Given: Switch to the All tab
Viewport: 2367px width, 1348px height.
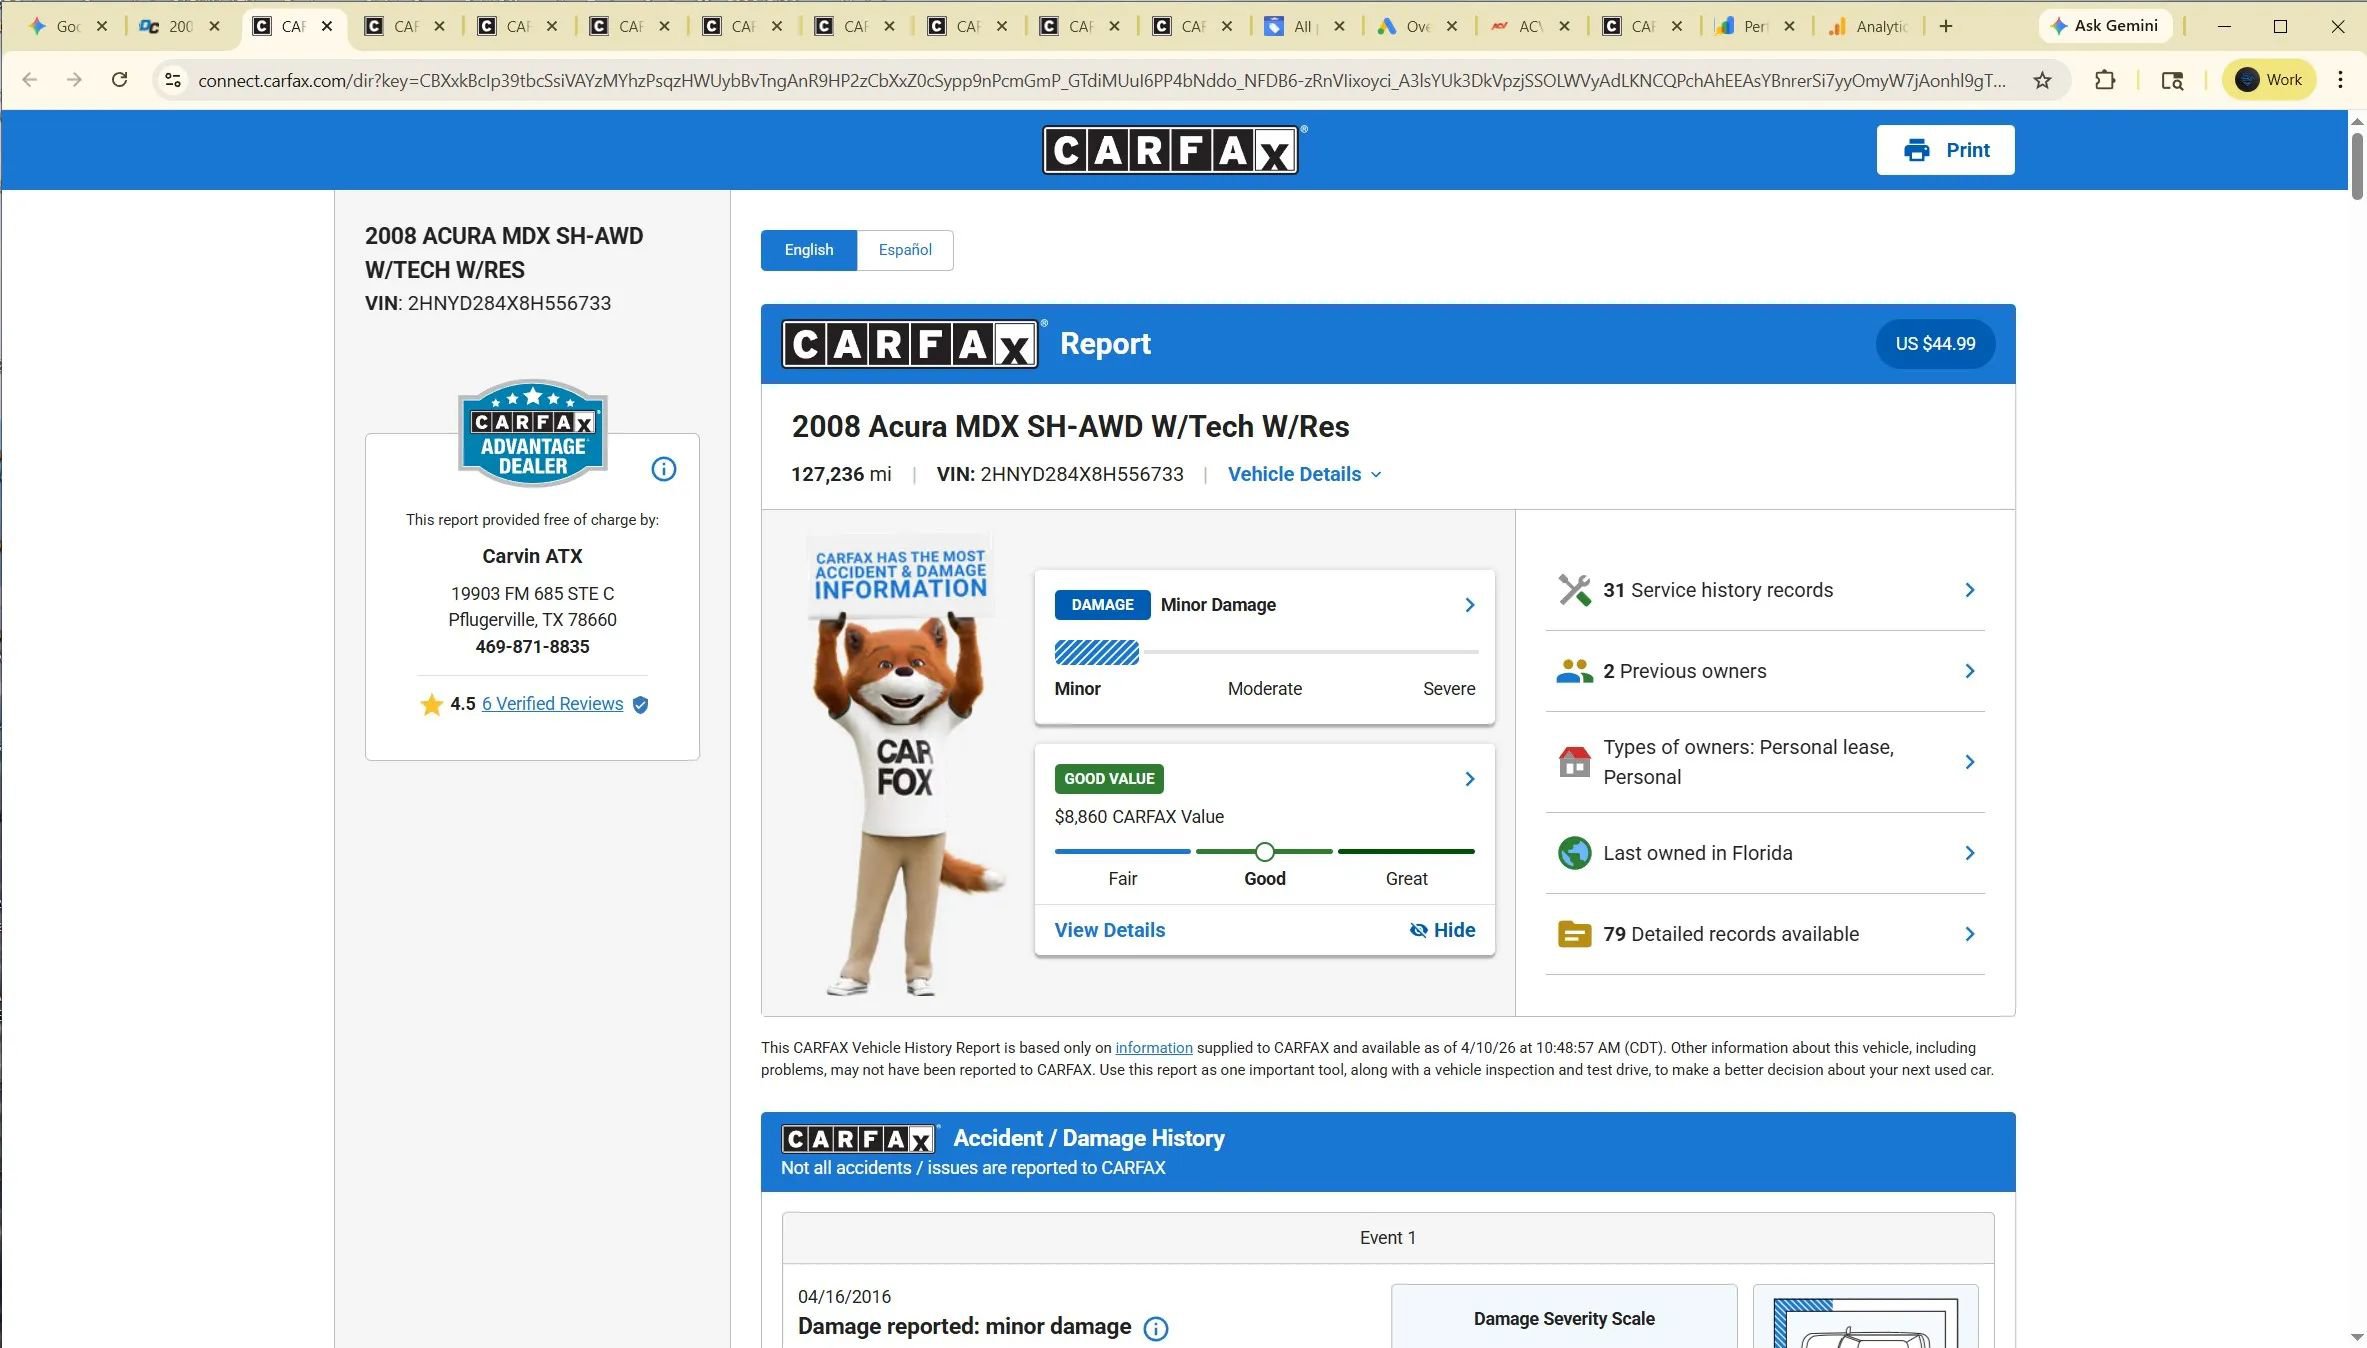Looking at the screenshot, I should pos(1305,27).
